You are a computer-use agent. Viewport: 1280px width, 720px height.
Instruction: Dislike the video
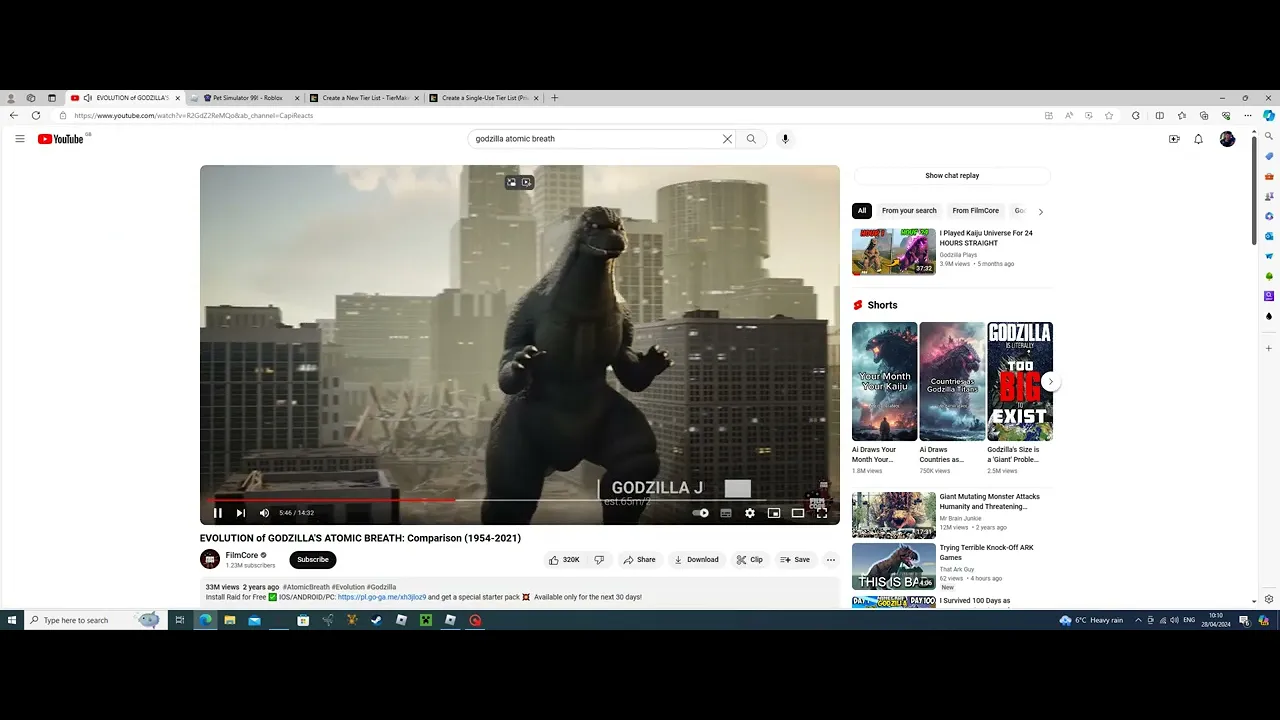(x=599, y=560)
